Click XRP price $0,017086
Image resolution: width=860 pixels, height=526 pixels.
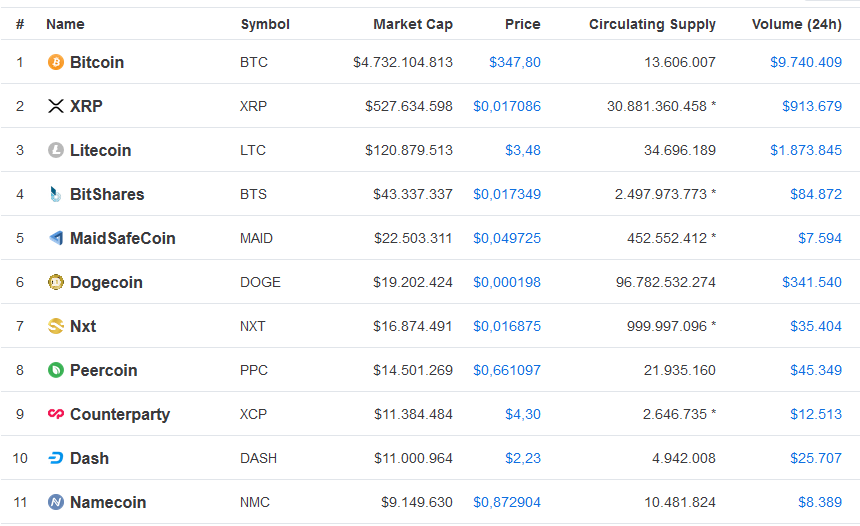(507, 106)
